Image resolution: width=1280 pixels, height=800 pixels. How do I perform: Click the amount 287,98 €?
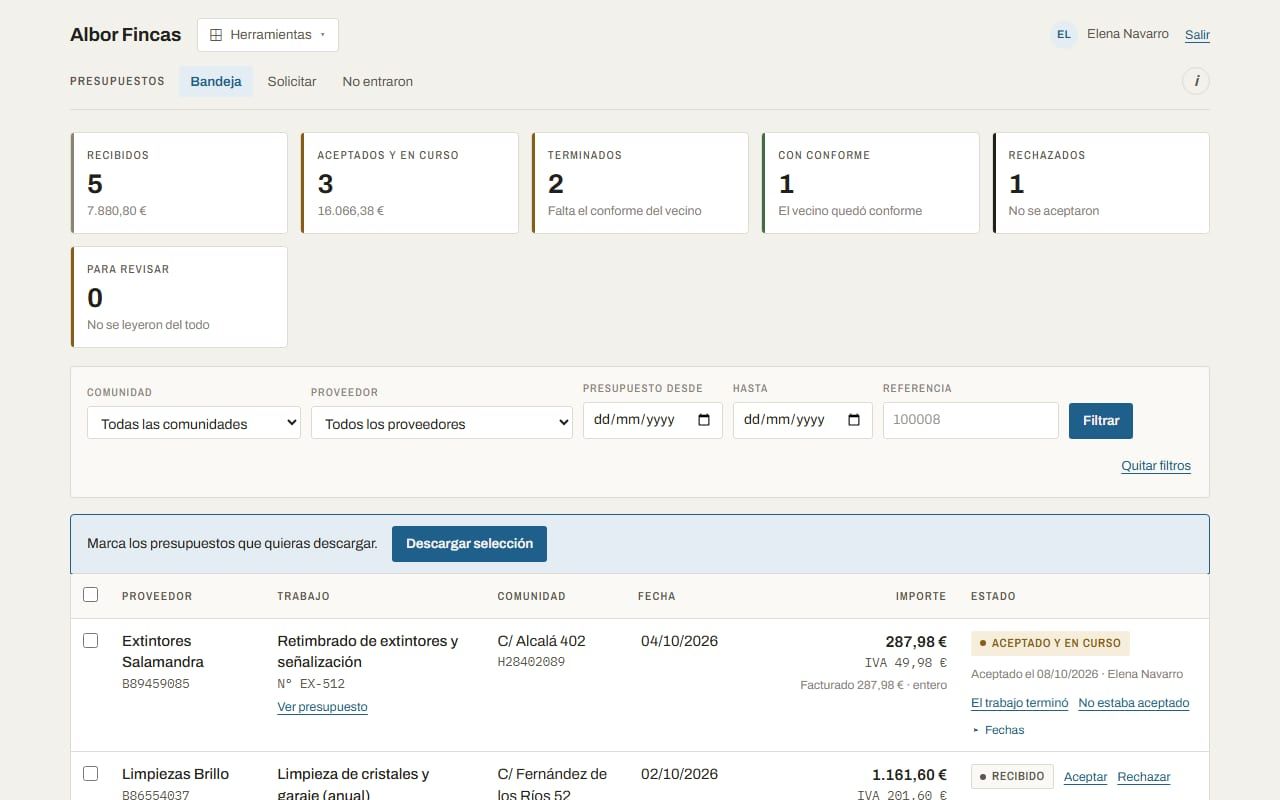pyautogui.click(x=916, y=642)
